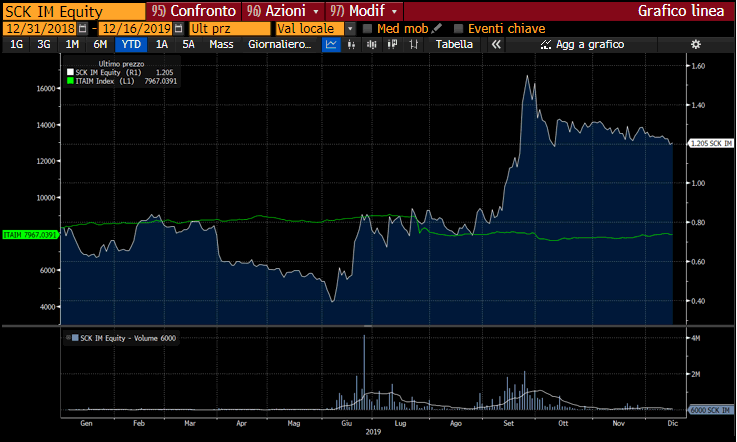Click the Dic month axis label

[x=673, y=423]
